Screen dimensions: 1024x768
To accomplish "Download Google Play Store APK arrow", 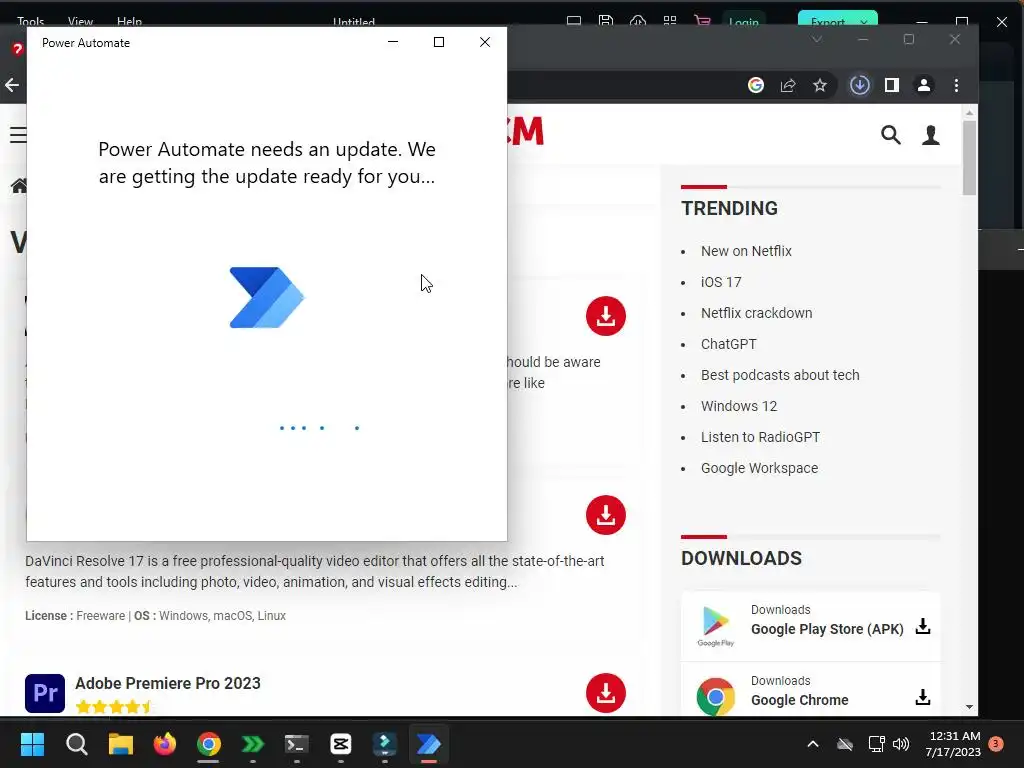I will [923, 627].
